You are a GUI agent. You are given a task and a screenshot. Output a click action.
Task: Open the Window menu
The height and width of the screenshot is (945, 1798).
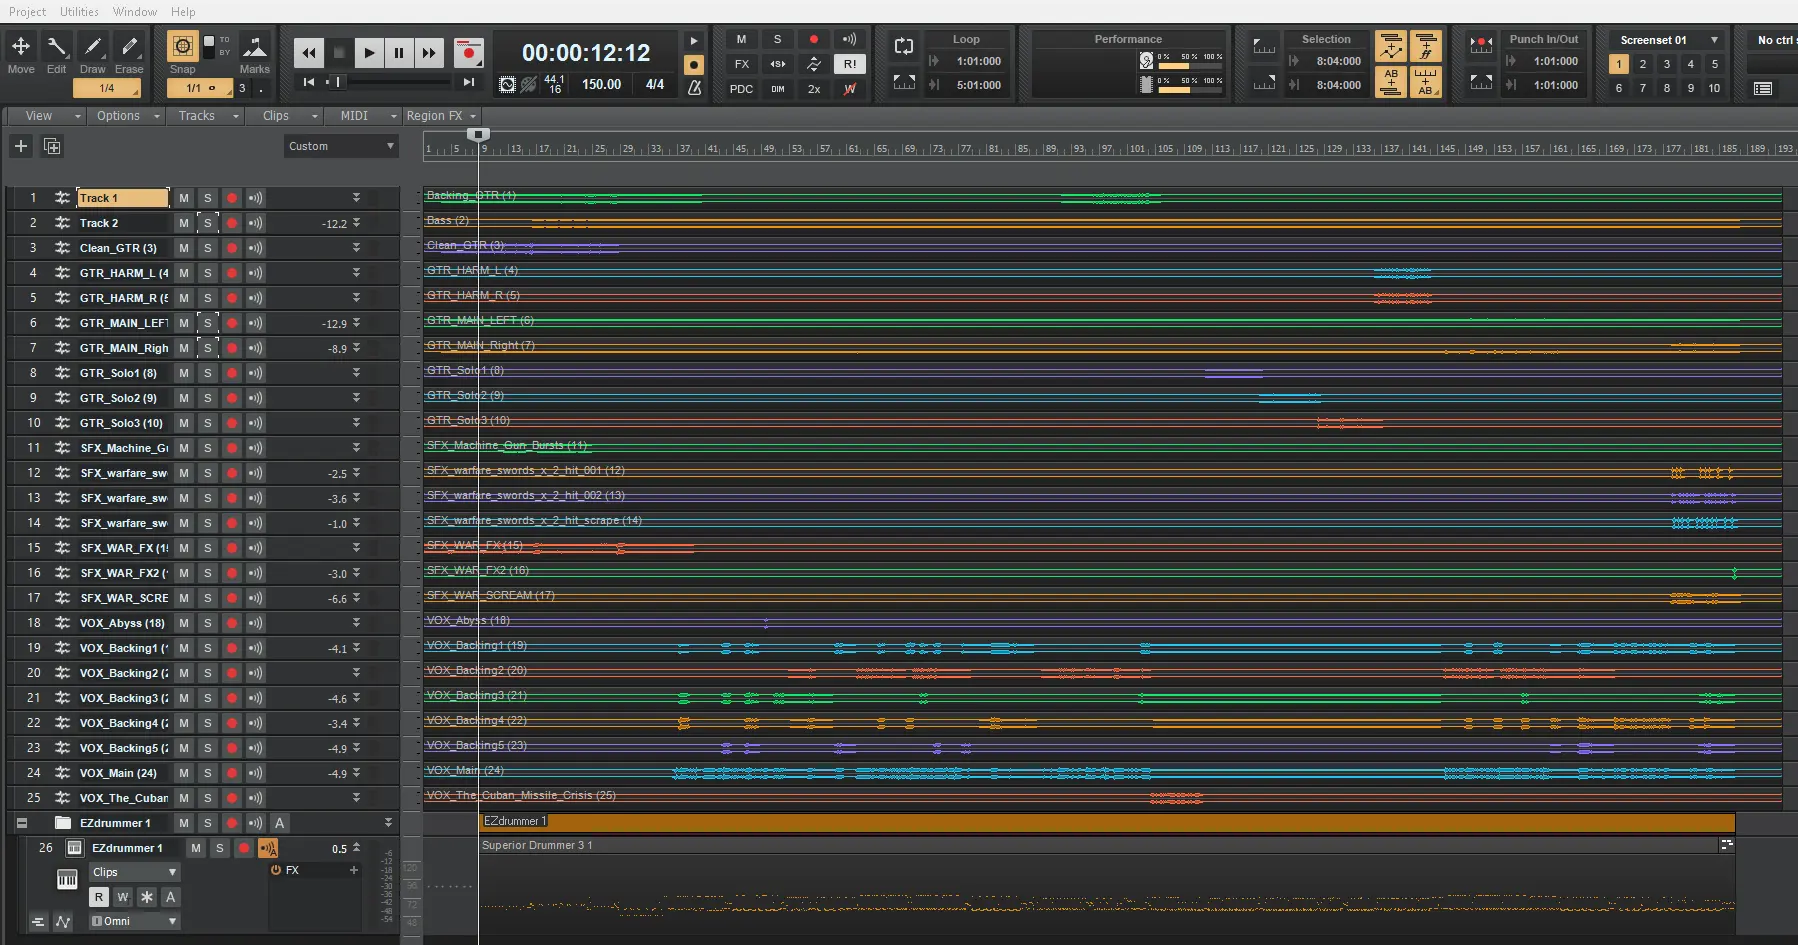tap(135, 12)
